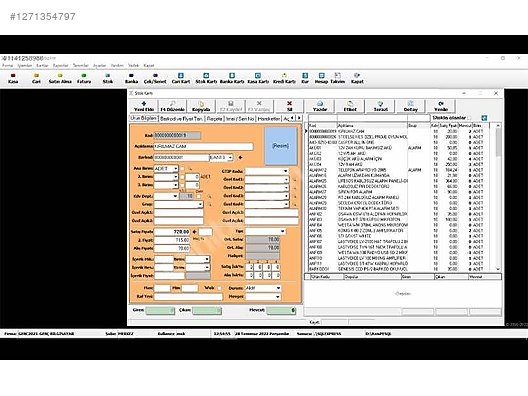The width and height of the screenshot is (528, 396).
Task: Click the blue icon right of Stokta olanlar
Action: click(x=484, y=118)
